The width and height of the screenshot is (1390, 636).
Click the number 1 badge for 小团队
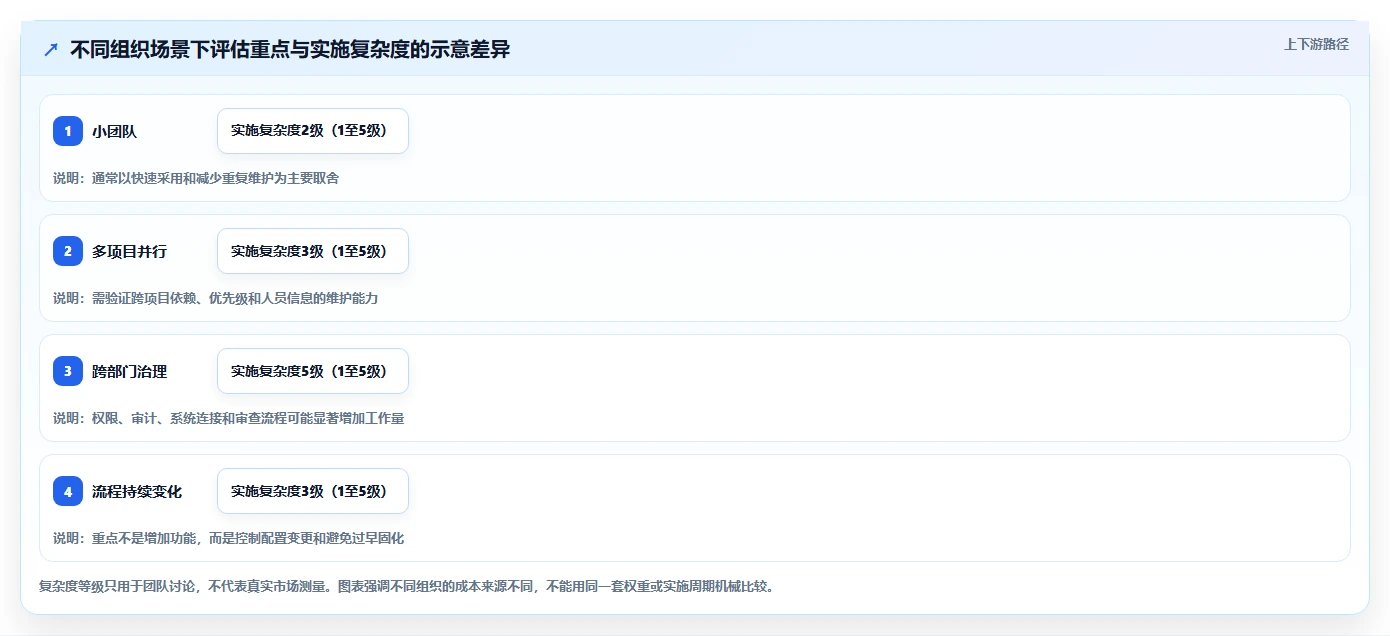click(68, 131)
